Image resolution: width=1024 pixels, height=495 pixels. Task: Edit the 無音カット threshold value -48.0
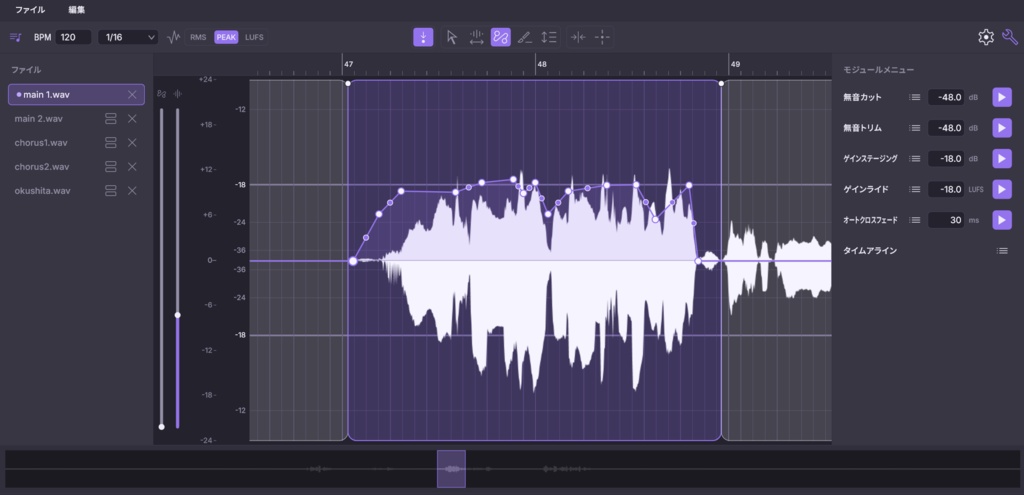(946, 97)
